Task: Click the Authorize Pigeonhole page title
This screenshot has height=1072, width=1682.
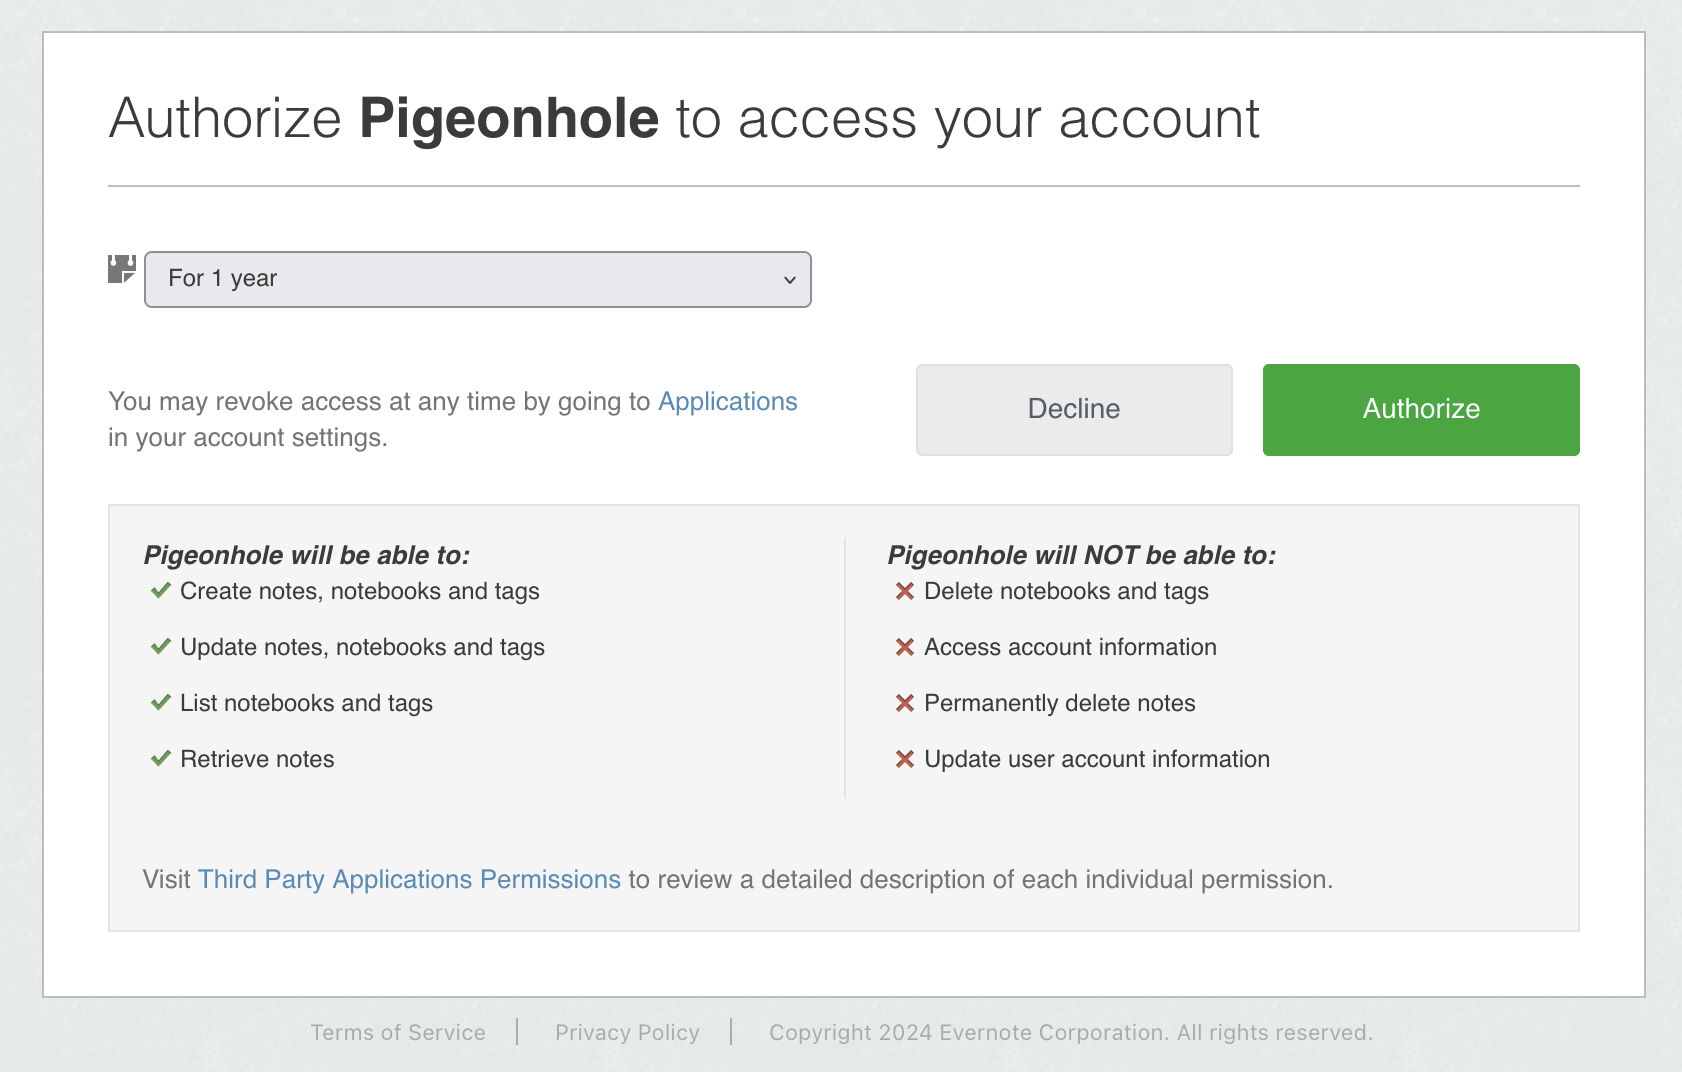Action: coord(684,119)
